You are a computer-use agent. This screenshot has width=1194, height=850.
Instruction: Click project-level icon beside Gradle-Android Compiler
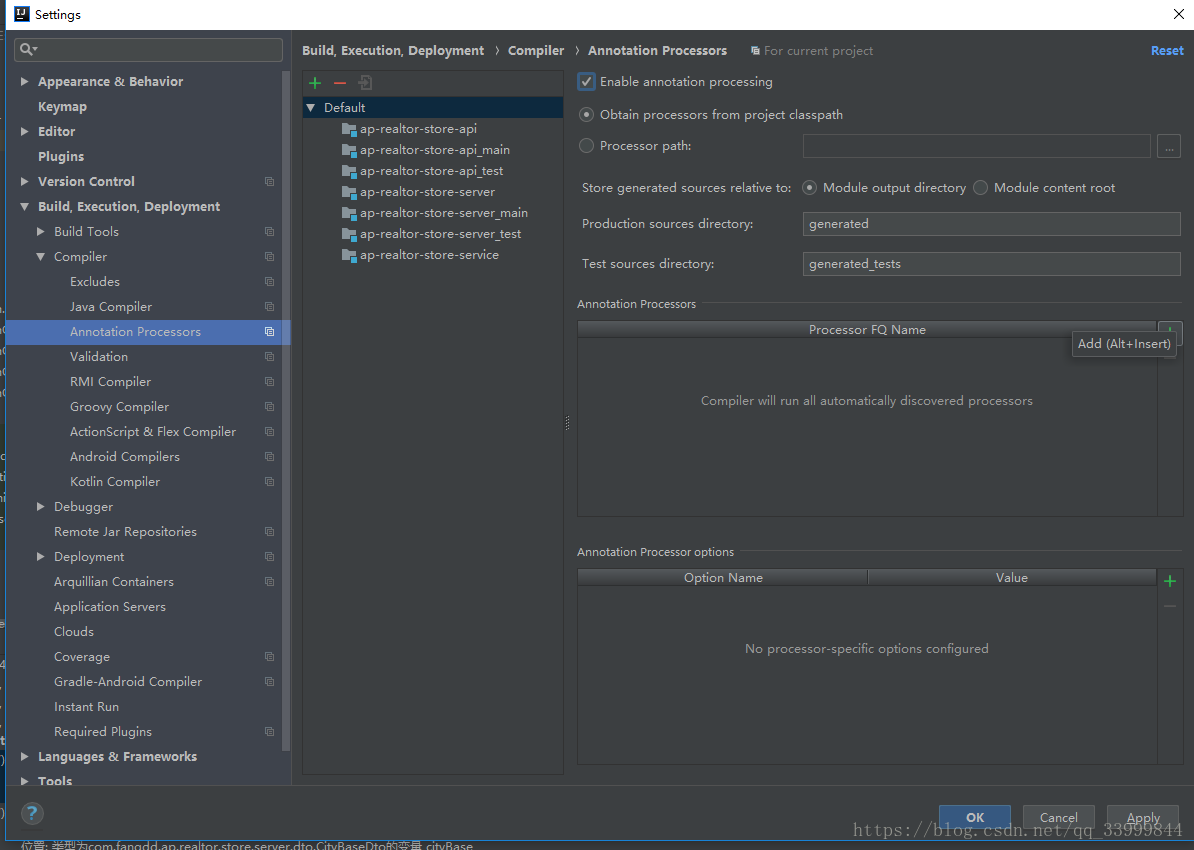click(x=270, y=682)
